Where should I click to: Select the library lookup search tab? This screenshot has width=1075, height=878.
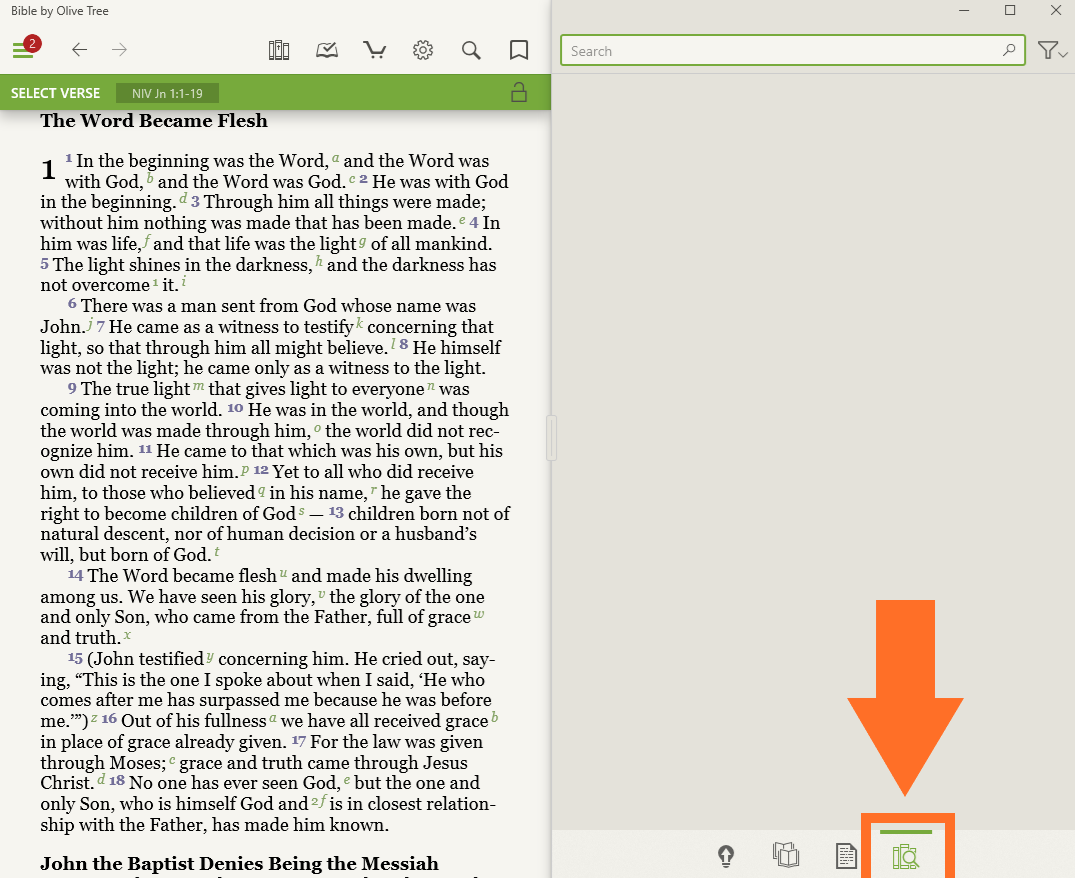point(905,856)
